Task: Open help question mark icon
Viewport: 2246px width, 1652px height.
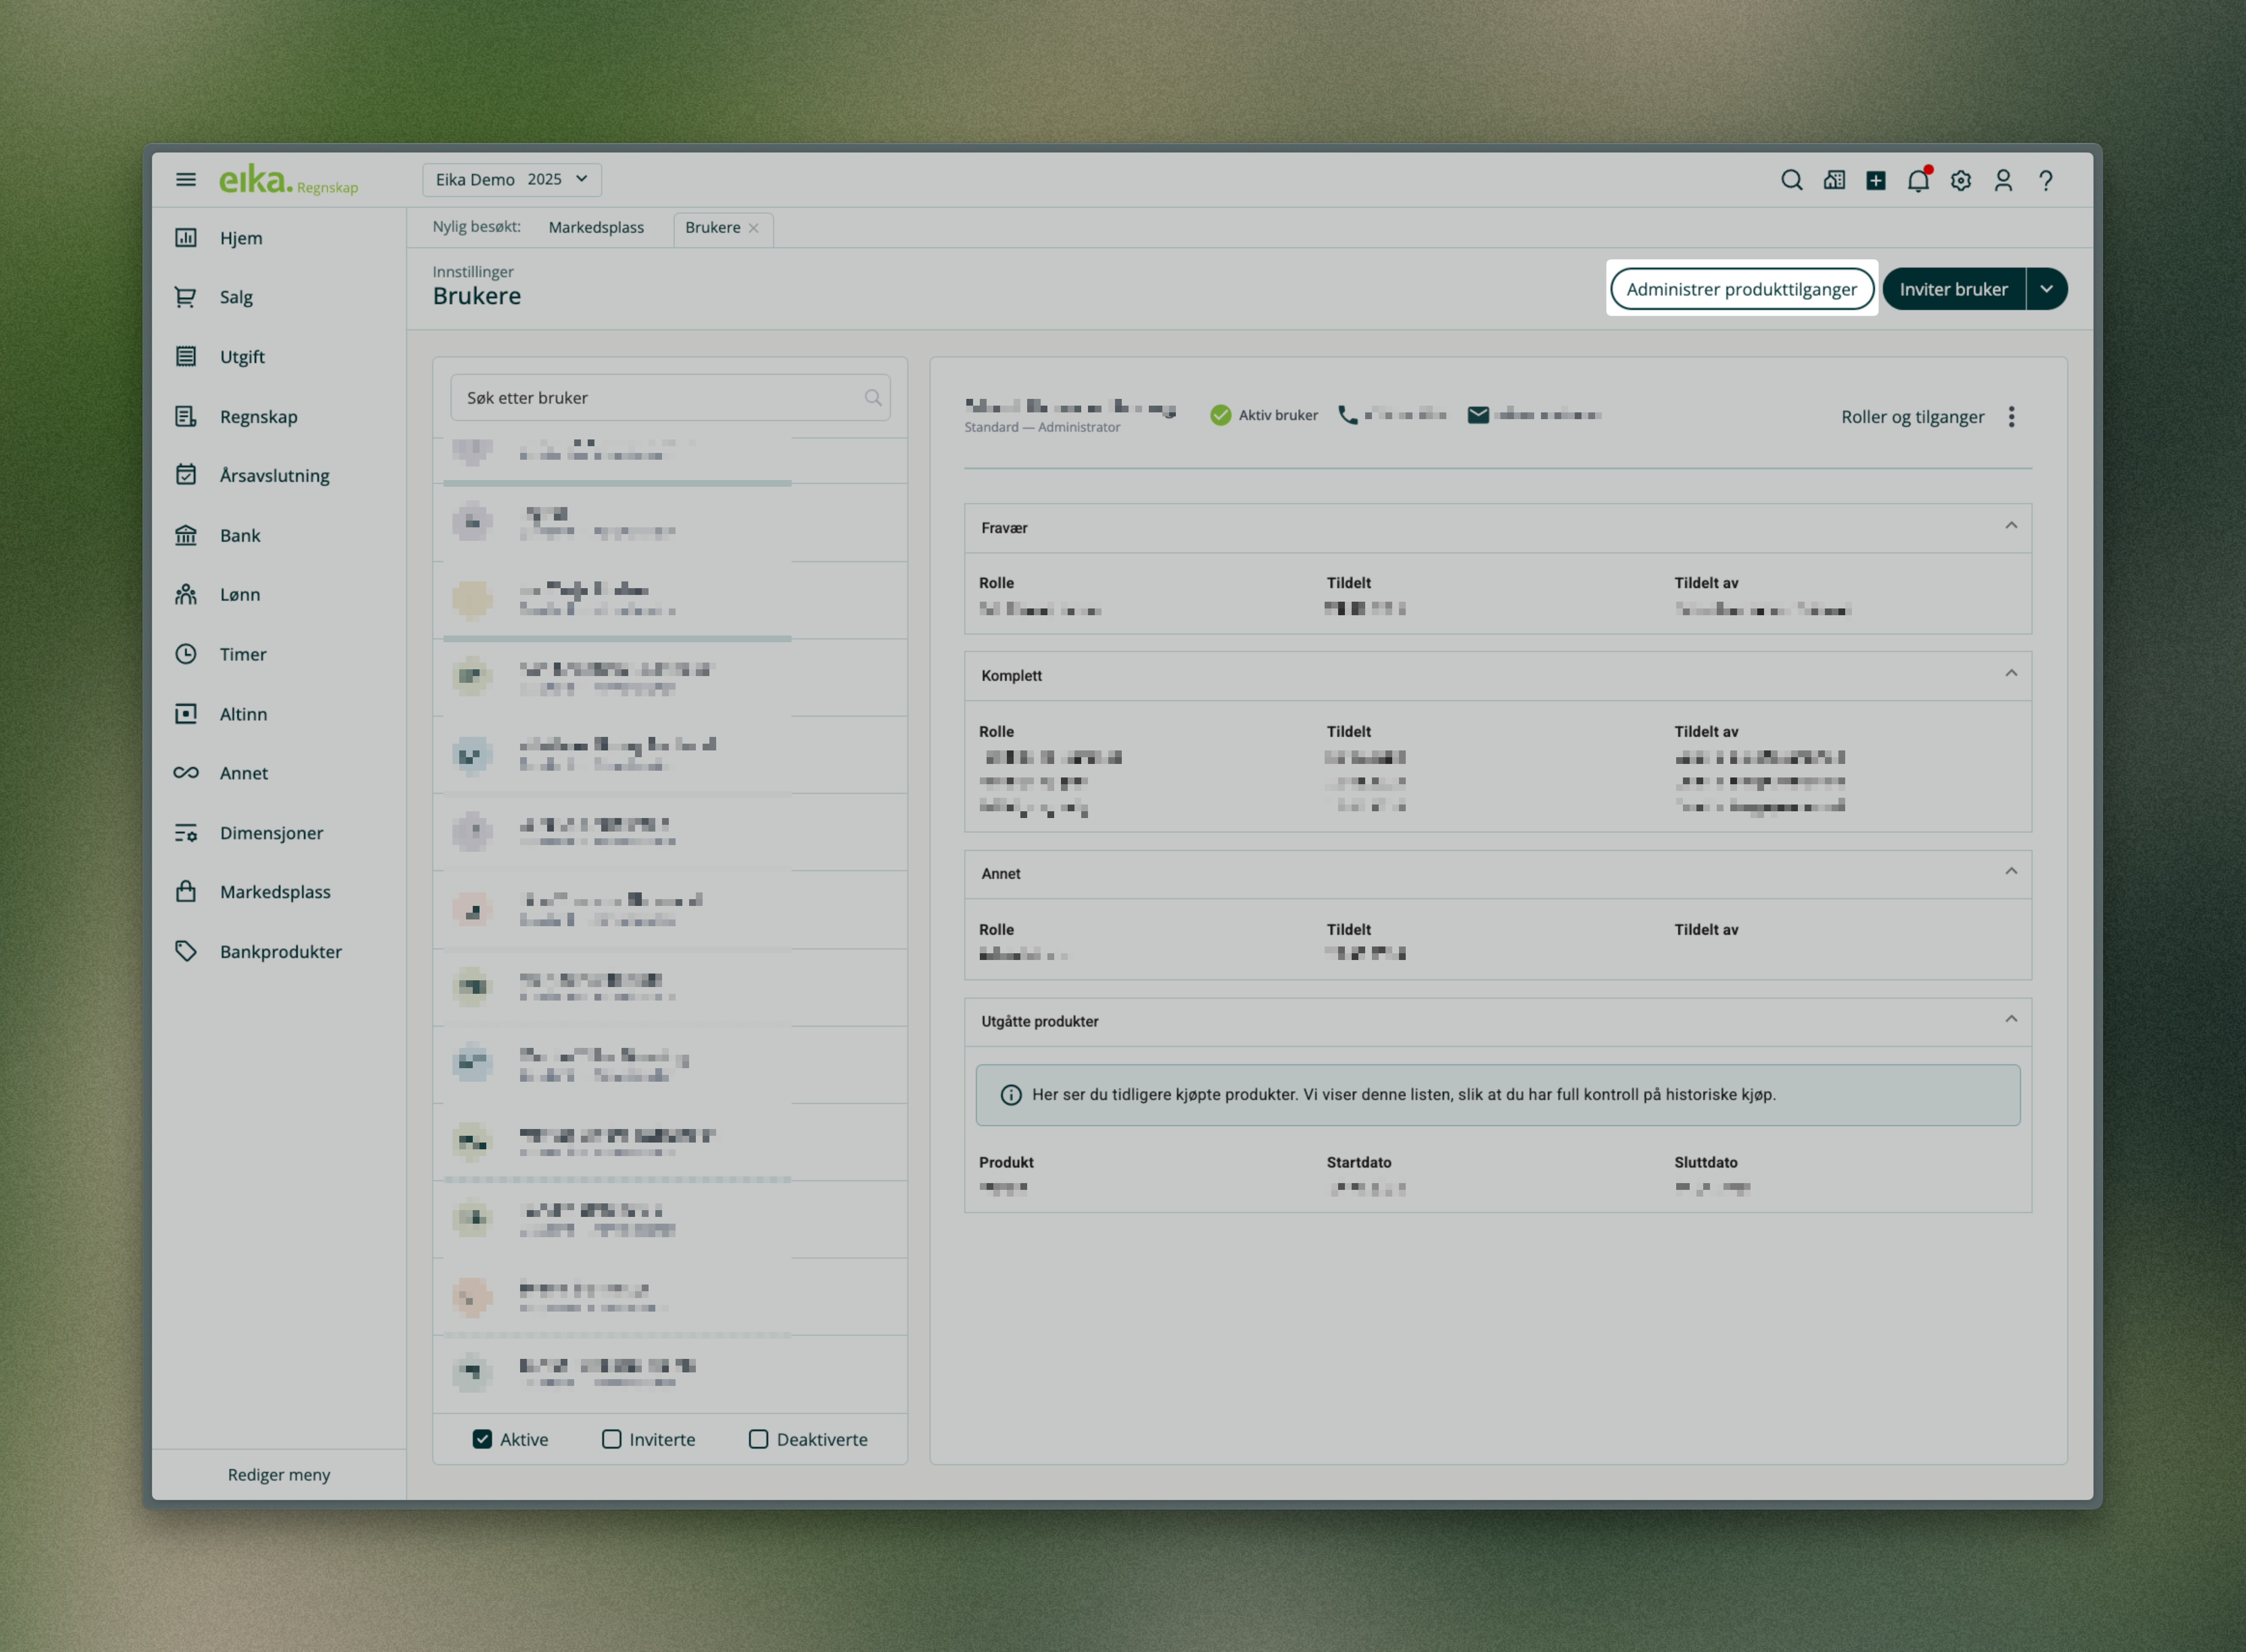Action: click(2046, 181)
